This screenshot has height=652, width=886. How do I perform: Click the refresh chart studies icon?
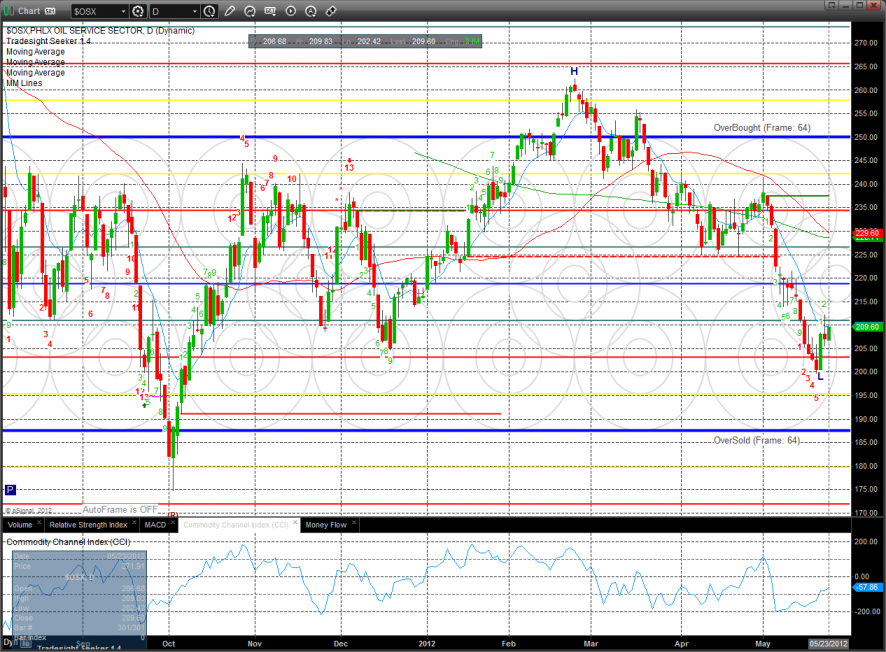coord(251,11)
